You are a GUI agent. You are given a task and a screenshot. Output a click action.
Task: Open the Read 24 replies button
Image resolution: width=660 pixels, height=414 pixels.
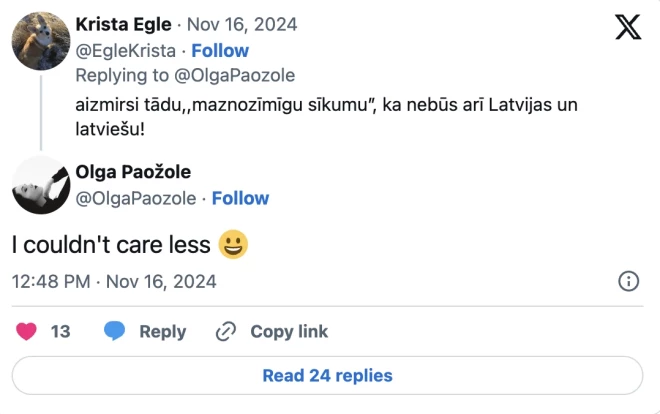327,376
